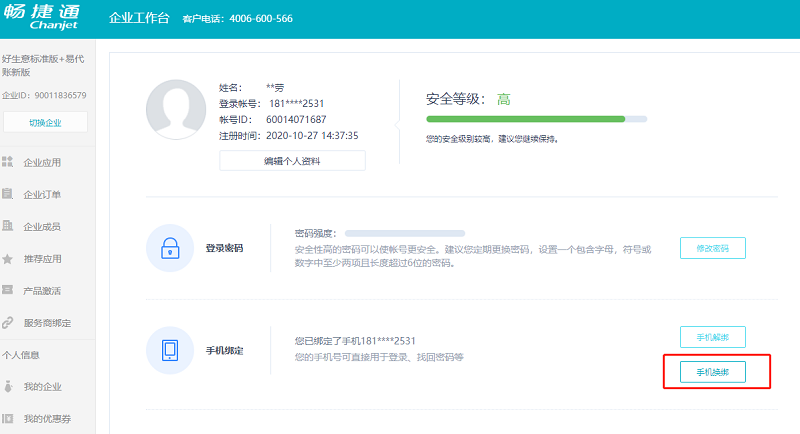Screen dimensions: 800x434
Task: Go to 服务商绑定 menu entry
Action: pos(47,323)
